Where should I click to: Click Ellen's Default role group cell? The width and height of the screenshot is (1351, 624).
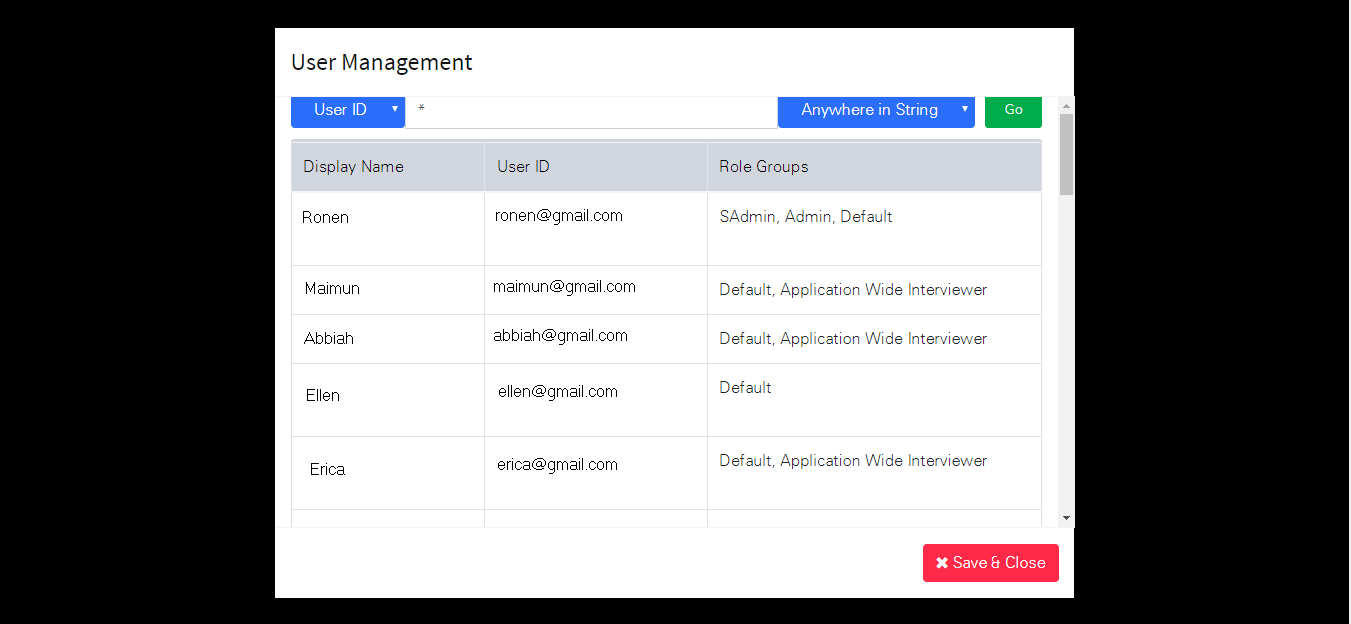[874, 400]
